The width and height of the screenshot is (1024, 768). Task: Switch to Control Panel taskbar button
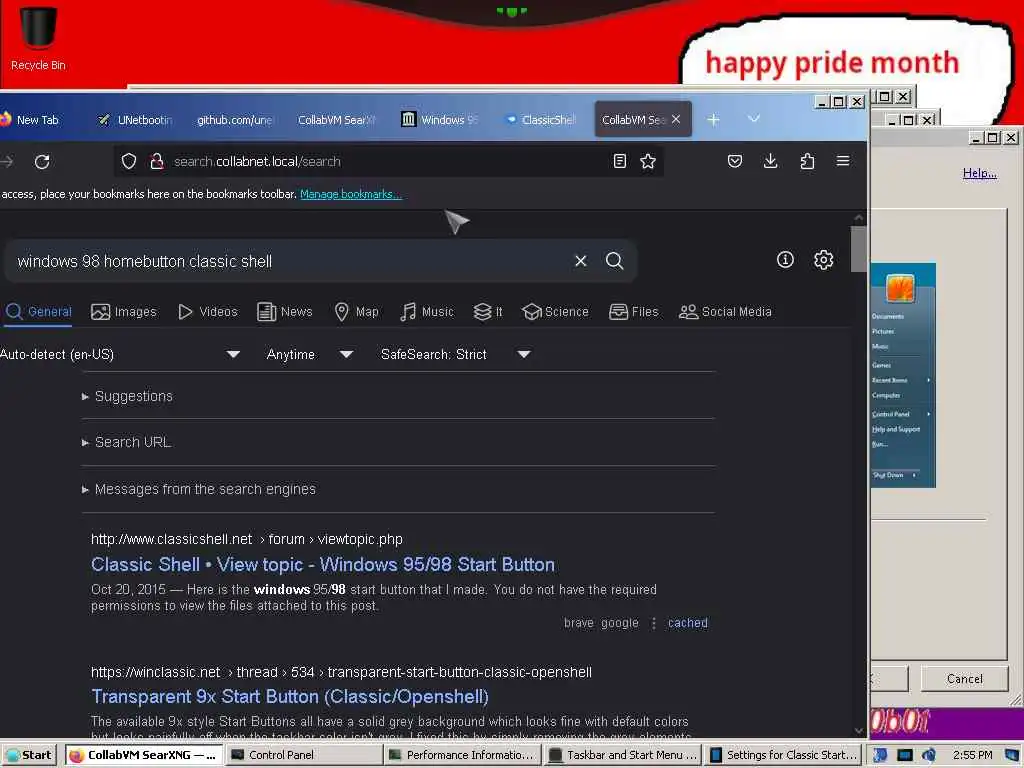click(x=304, y=755)
